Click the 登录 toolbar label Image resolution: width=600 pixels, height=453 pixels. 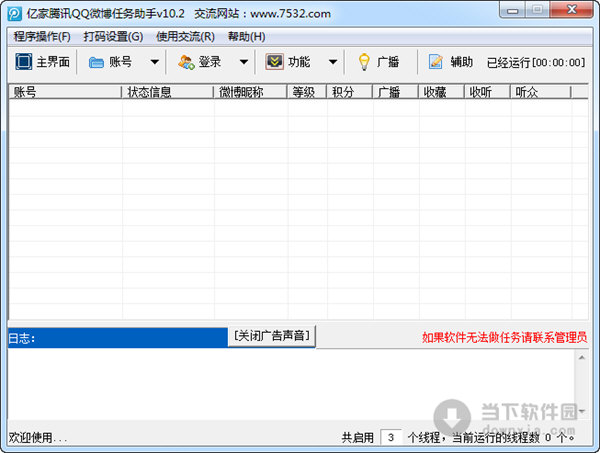[x=210, y=62]
